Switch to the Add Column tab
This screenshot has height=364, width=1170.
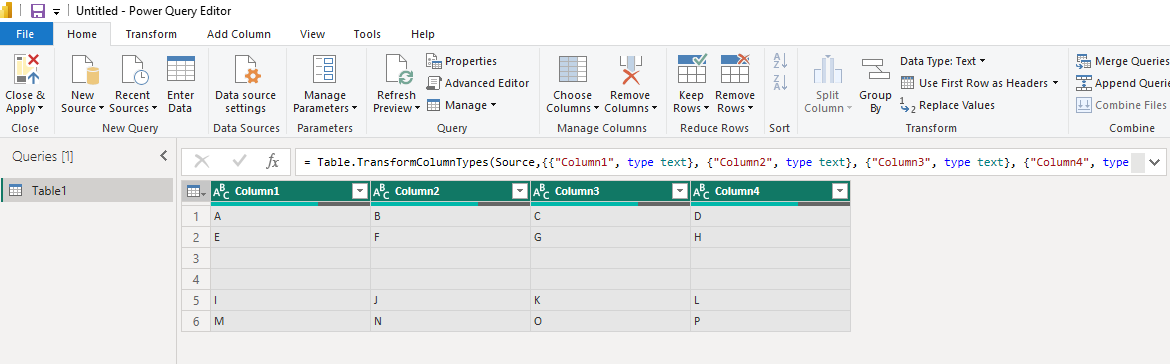pyautogui.click(x=239, y=34)
